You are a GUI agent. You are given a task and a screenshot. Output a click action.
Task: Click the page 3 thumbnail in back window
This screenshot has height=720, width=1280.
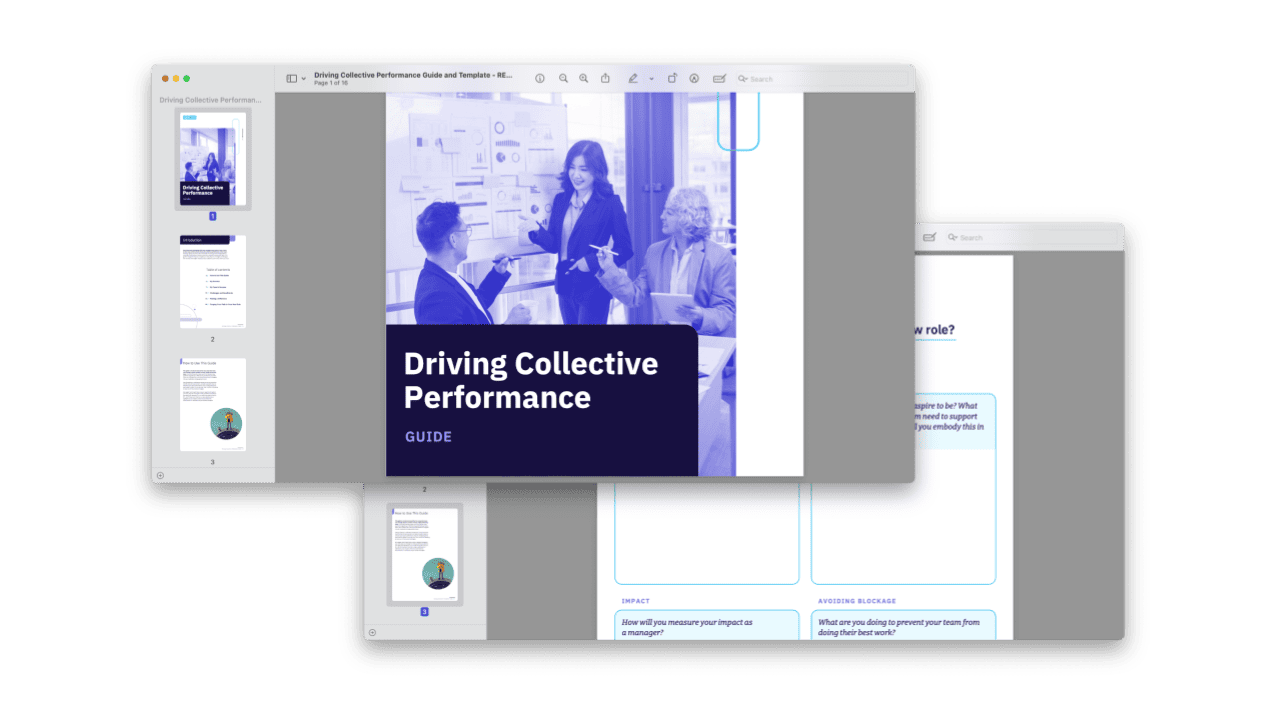(x=424, y=554)
